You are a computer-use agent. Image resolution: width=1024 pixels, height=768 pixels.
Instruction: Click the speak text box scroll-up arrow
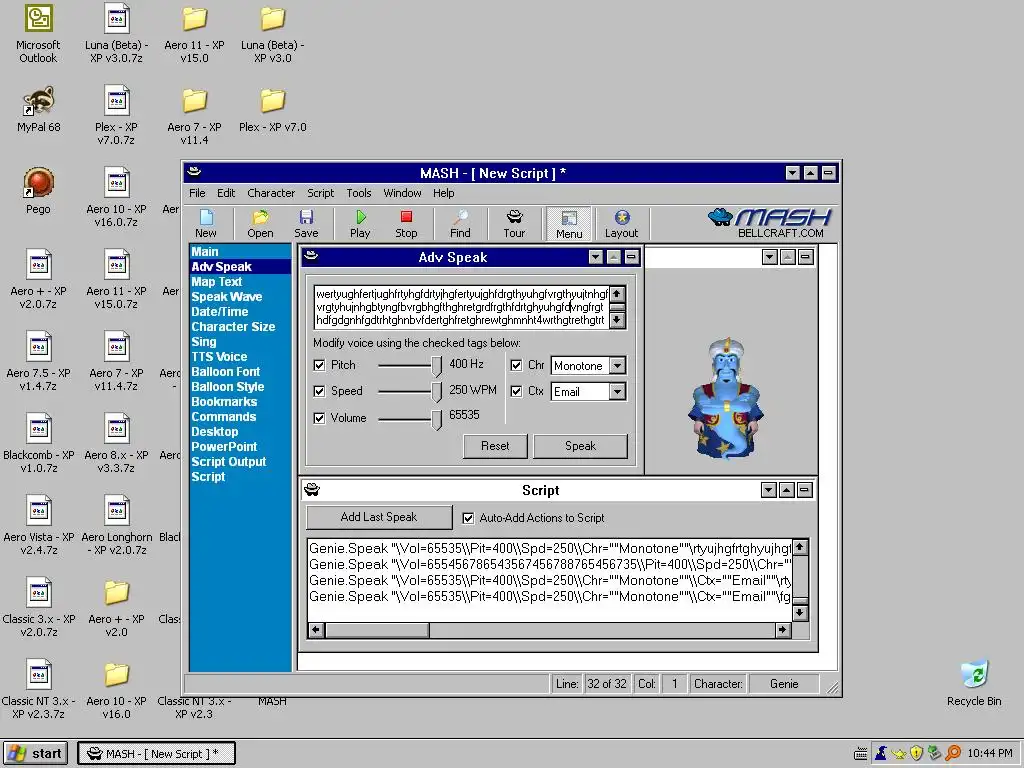[x=616, y=295]
